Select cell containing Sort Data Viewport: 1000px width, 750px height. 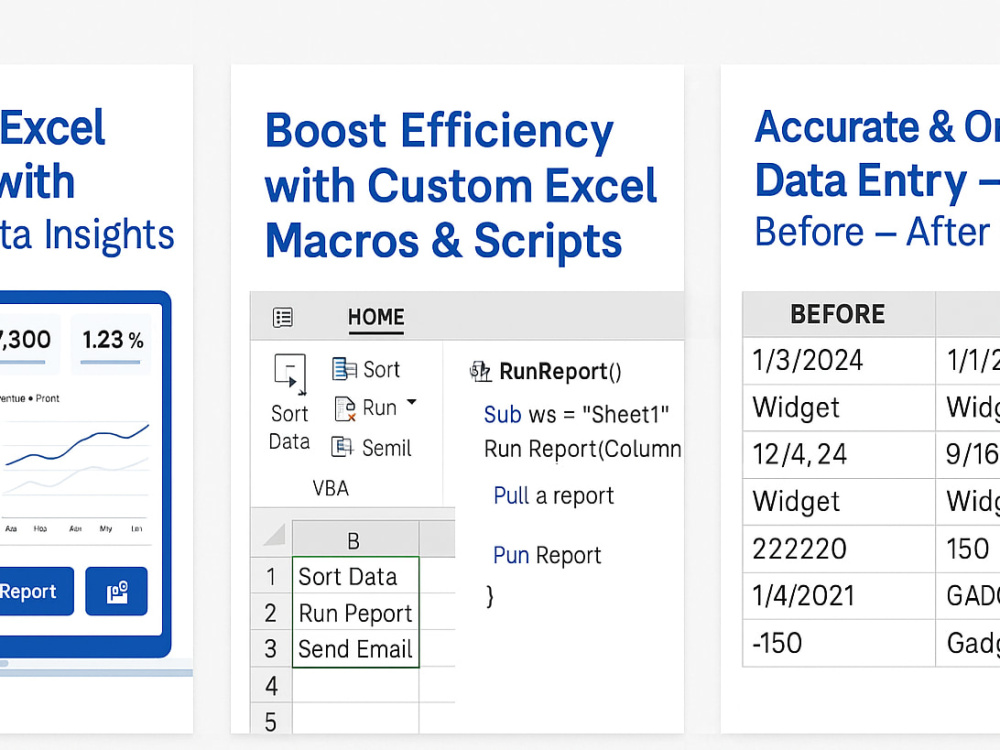coord(355,576)
